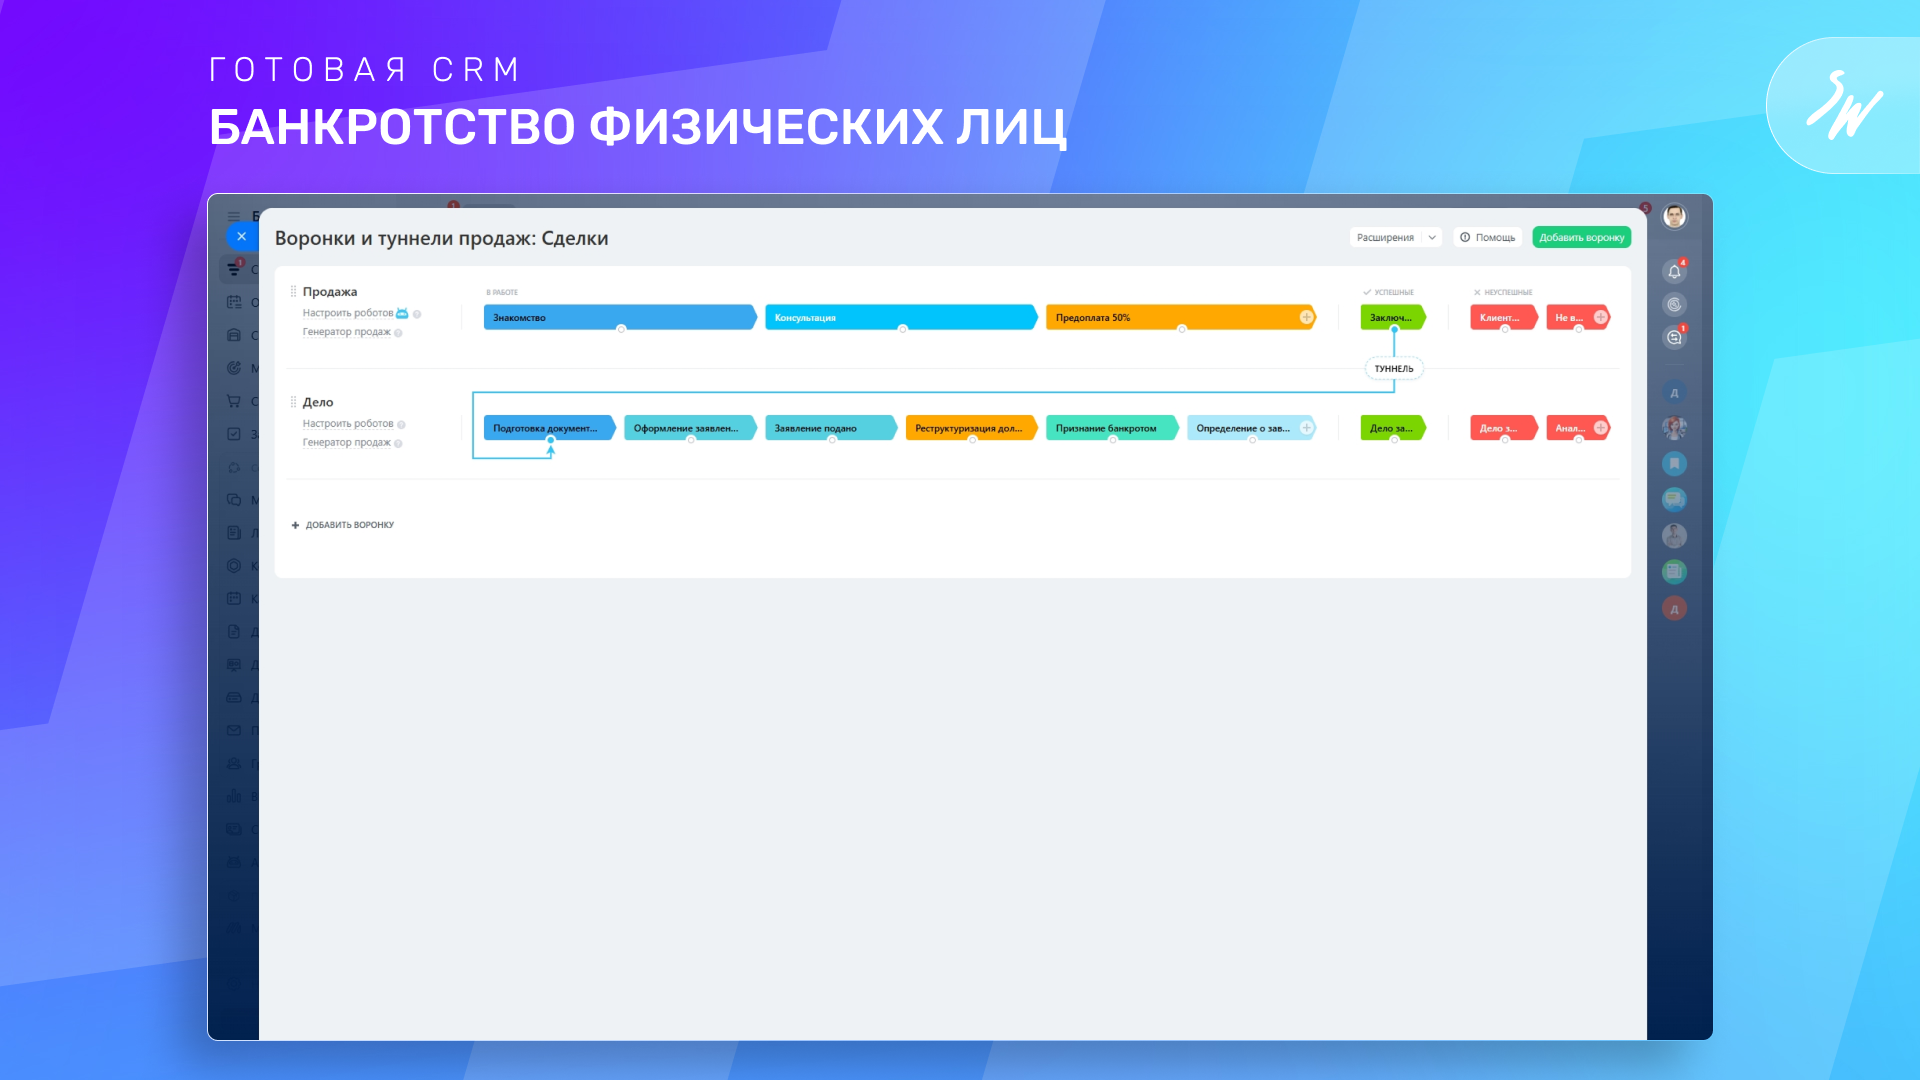Screen dimensions: 1920x1080
Task: Click plus icon on Определение о зав... stage
Action: tap(1306, 428)
